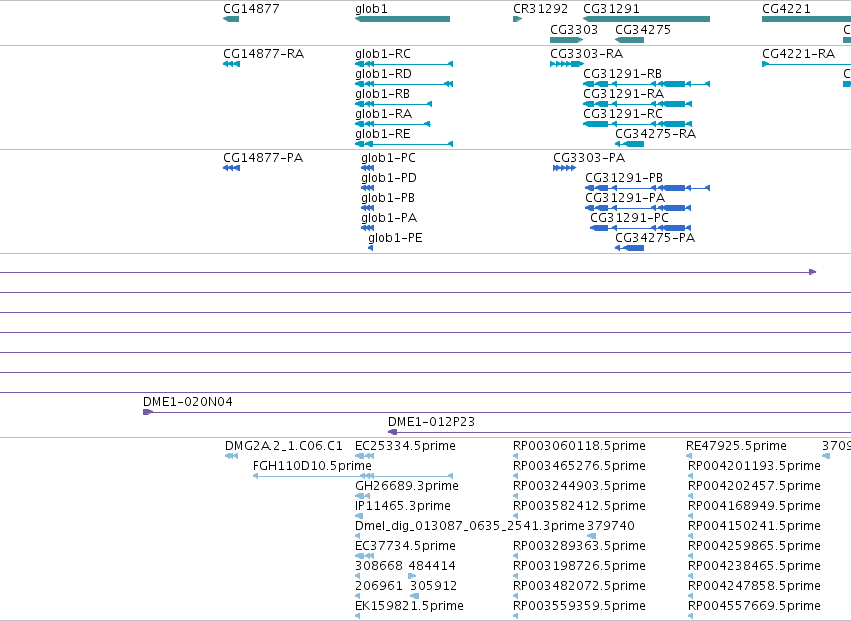Click feature labeled 308668
Image resolution: width=851 pixels, height=621 pixels.
click(x=379, y=566)
